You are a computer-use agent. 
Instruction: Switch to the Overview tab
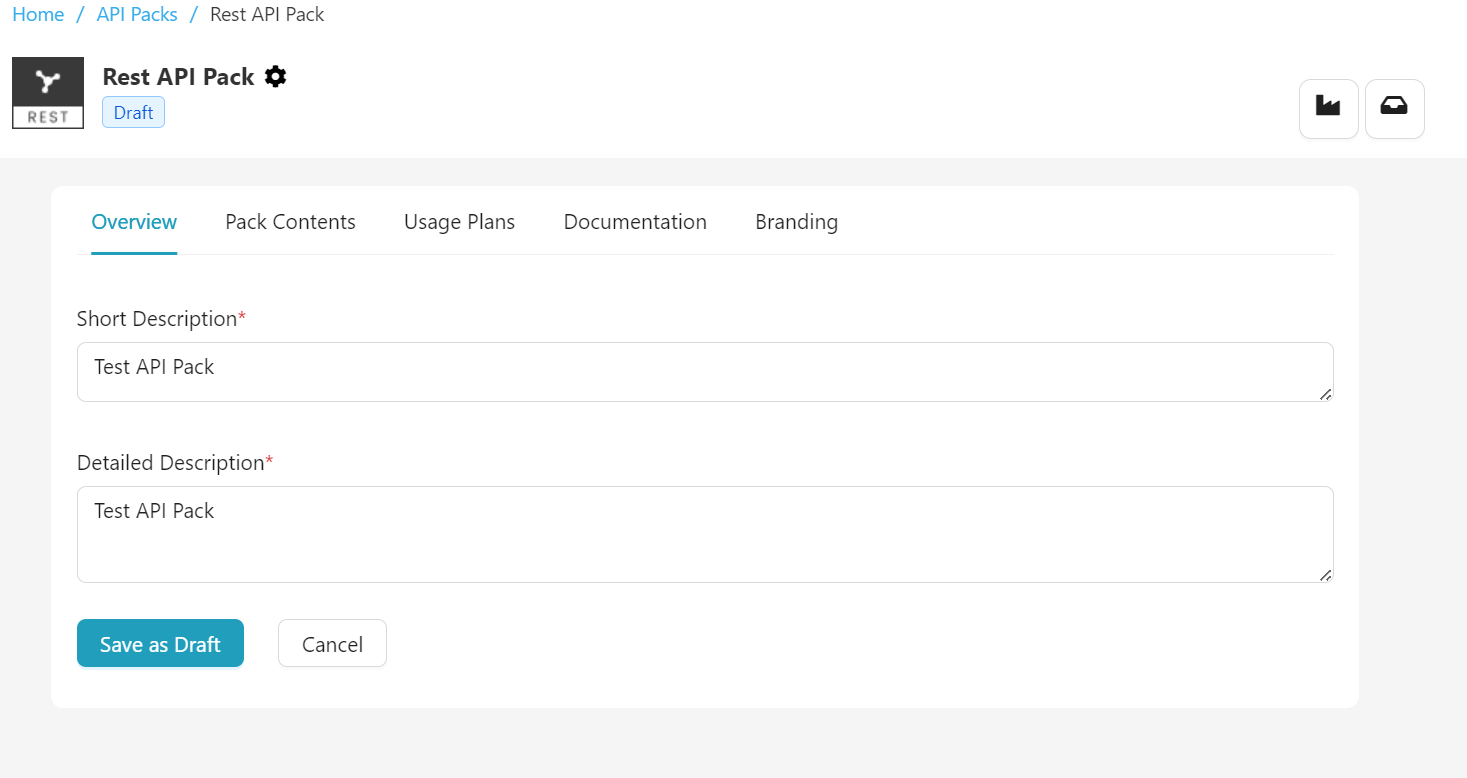134,222
